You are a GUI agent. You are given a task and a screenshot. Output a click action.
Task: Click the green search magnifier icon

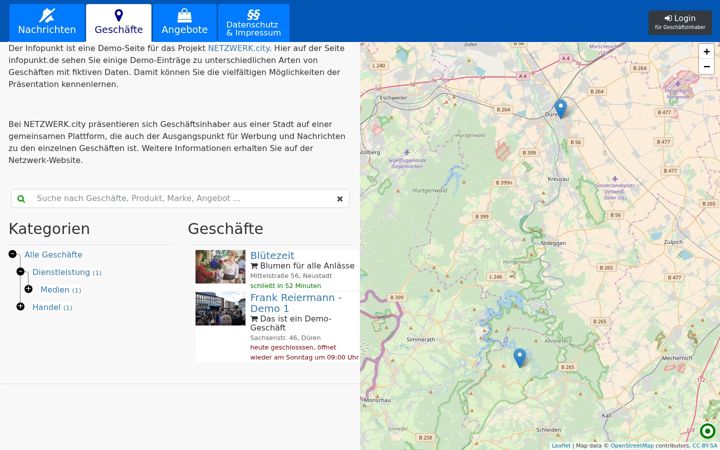pyautogui.click(x=21, y=199)
